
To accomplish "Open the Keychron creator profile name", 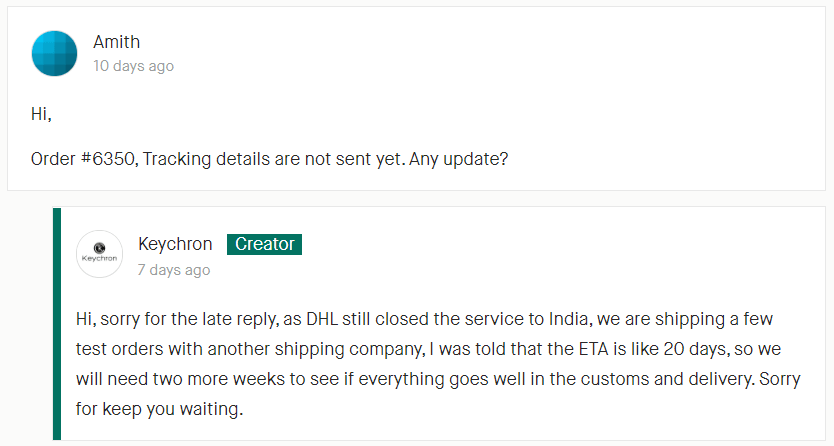I will click(175, 244).
